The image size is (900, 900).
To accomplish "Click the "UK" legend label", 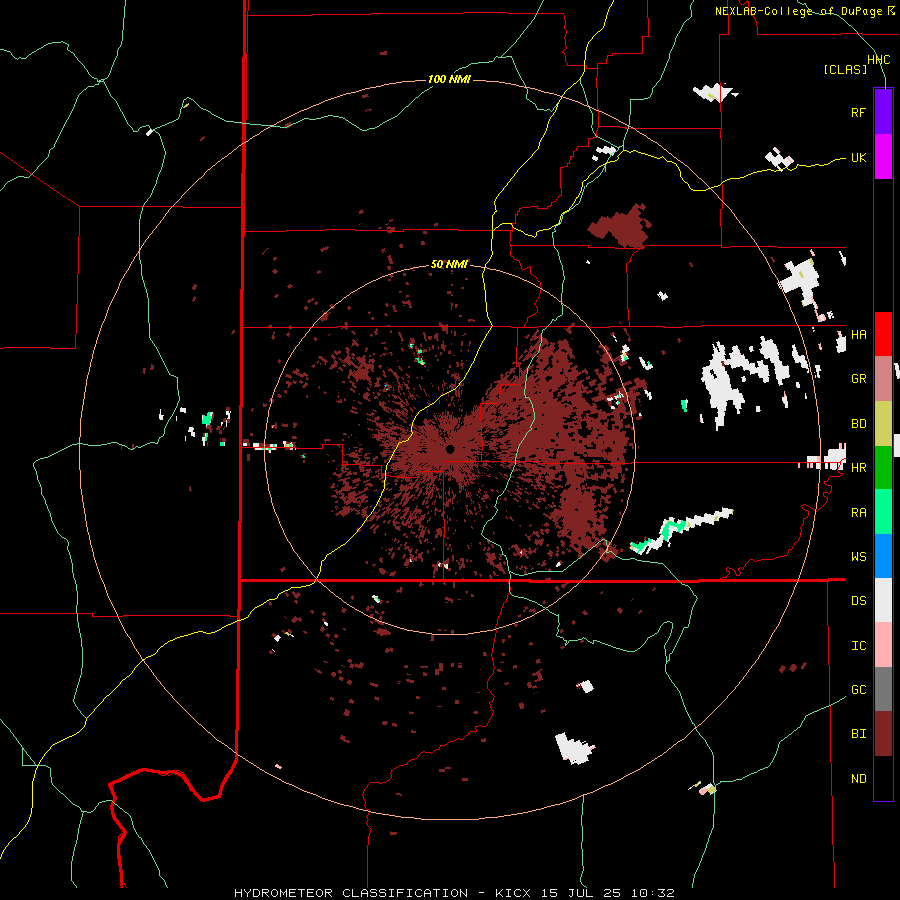I will point(858,157).
